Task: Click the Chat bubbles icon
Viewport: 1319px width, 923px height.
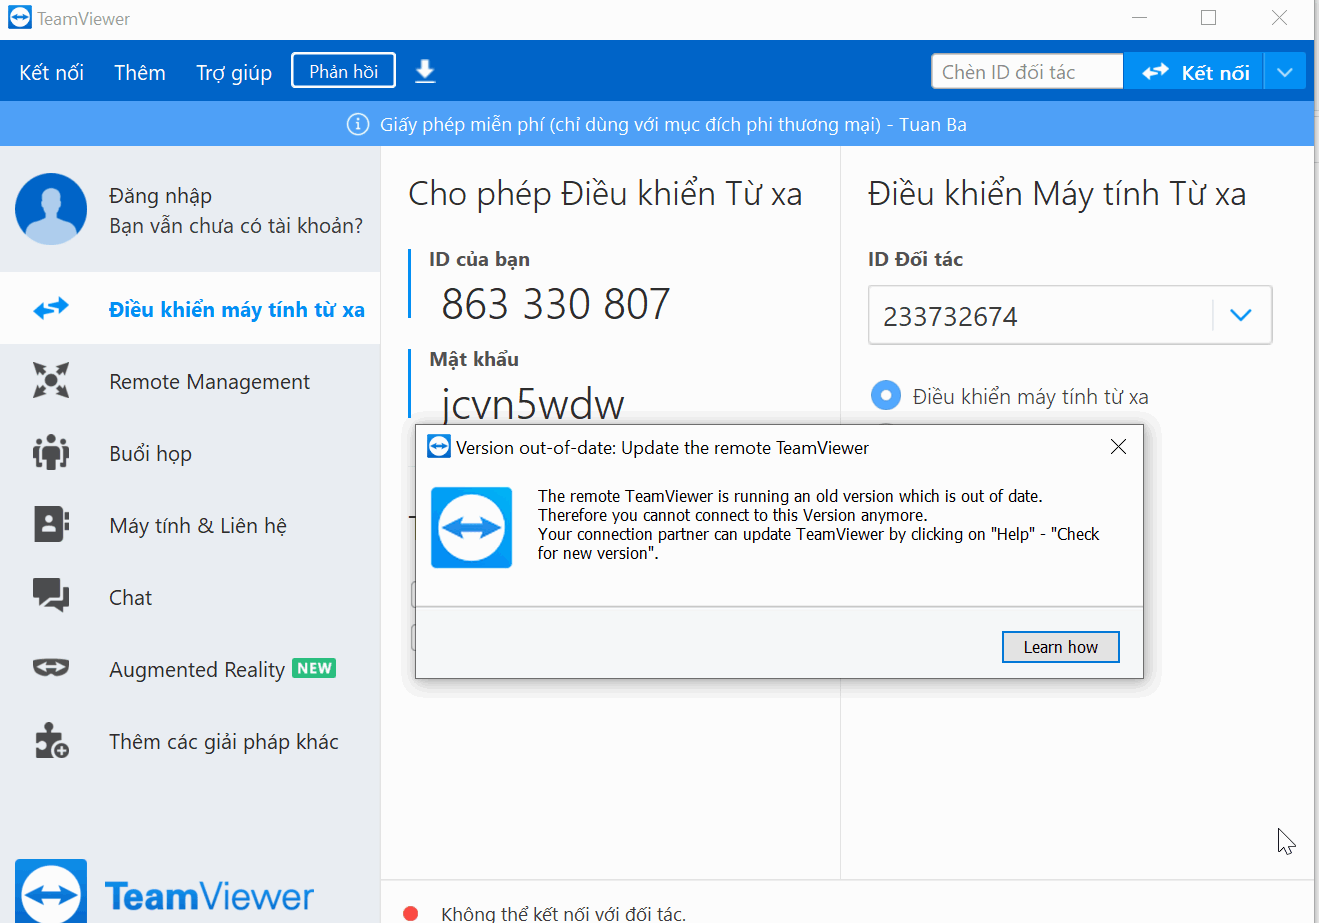Action: (51, 595)
